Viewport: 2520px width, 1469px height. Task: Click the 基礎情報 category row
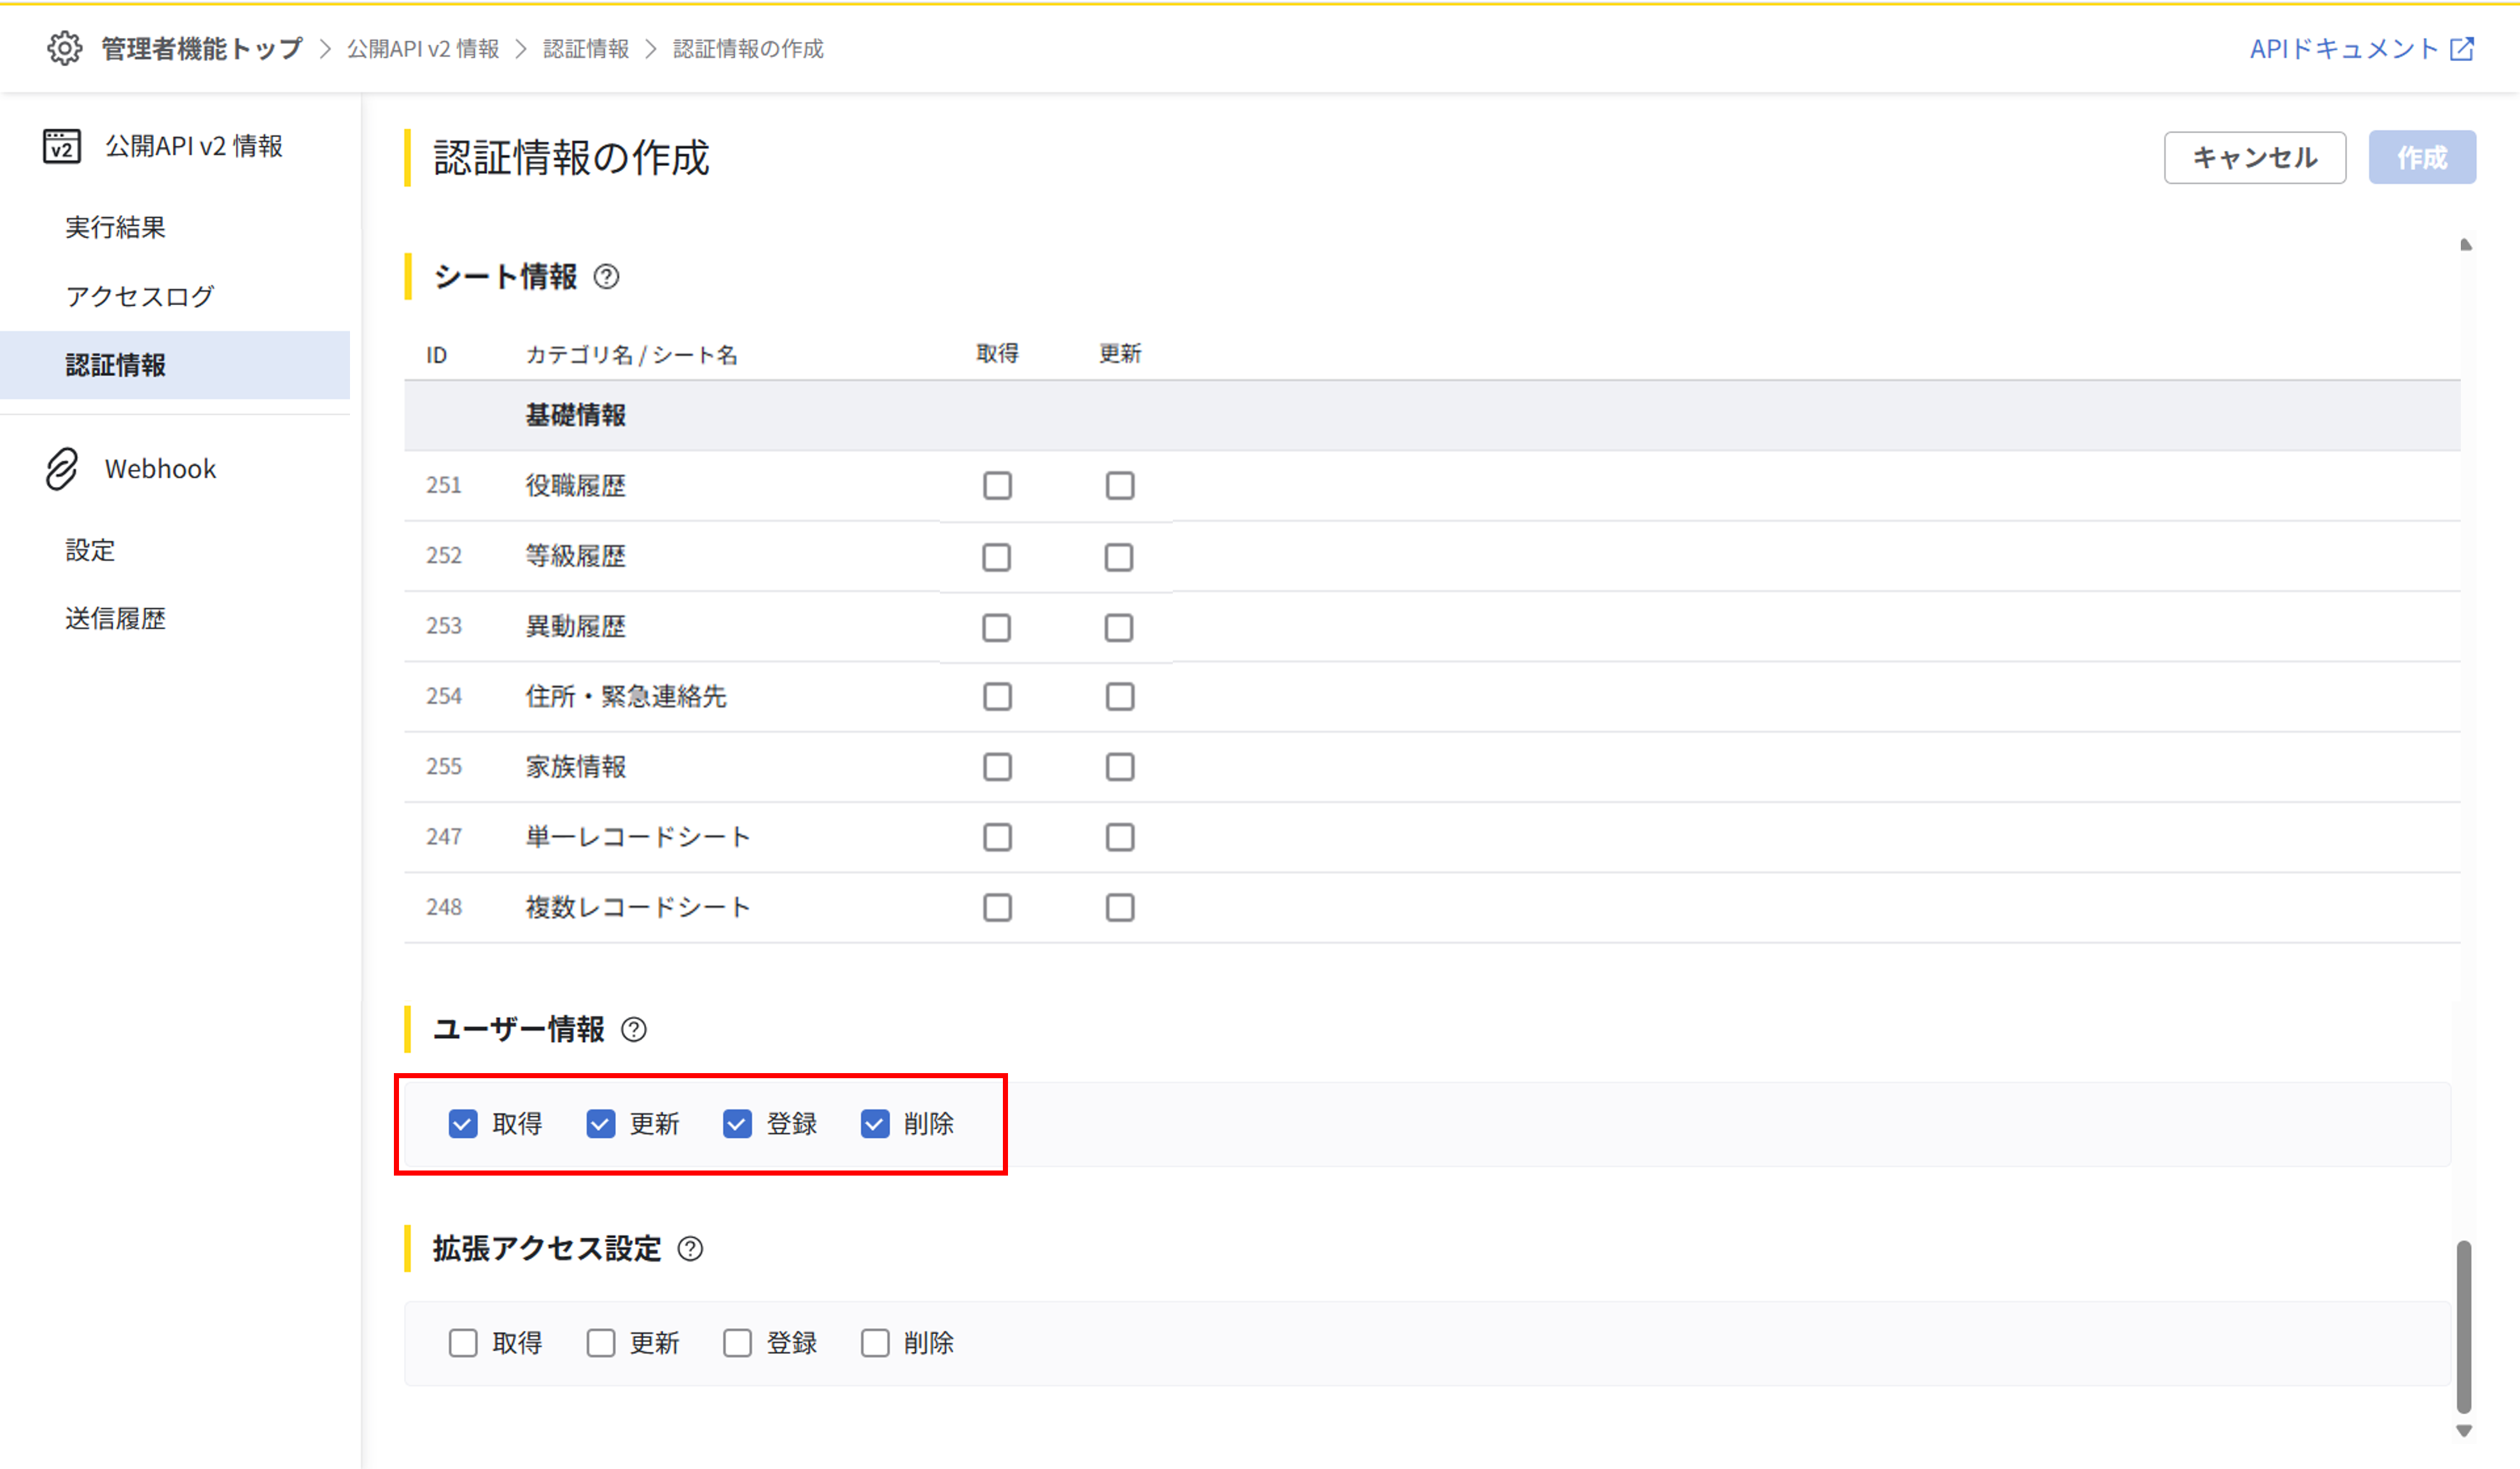[1432, 416]
